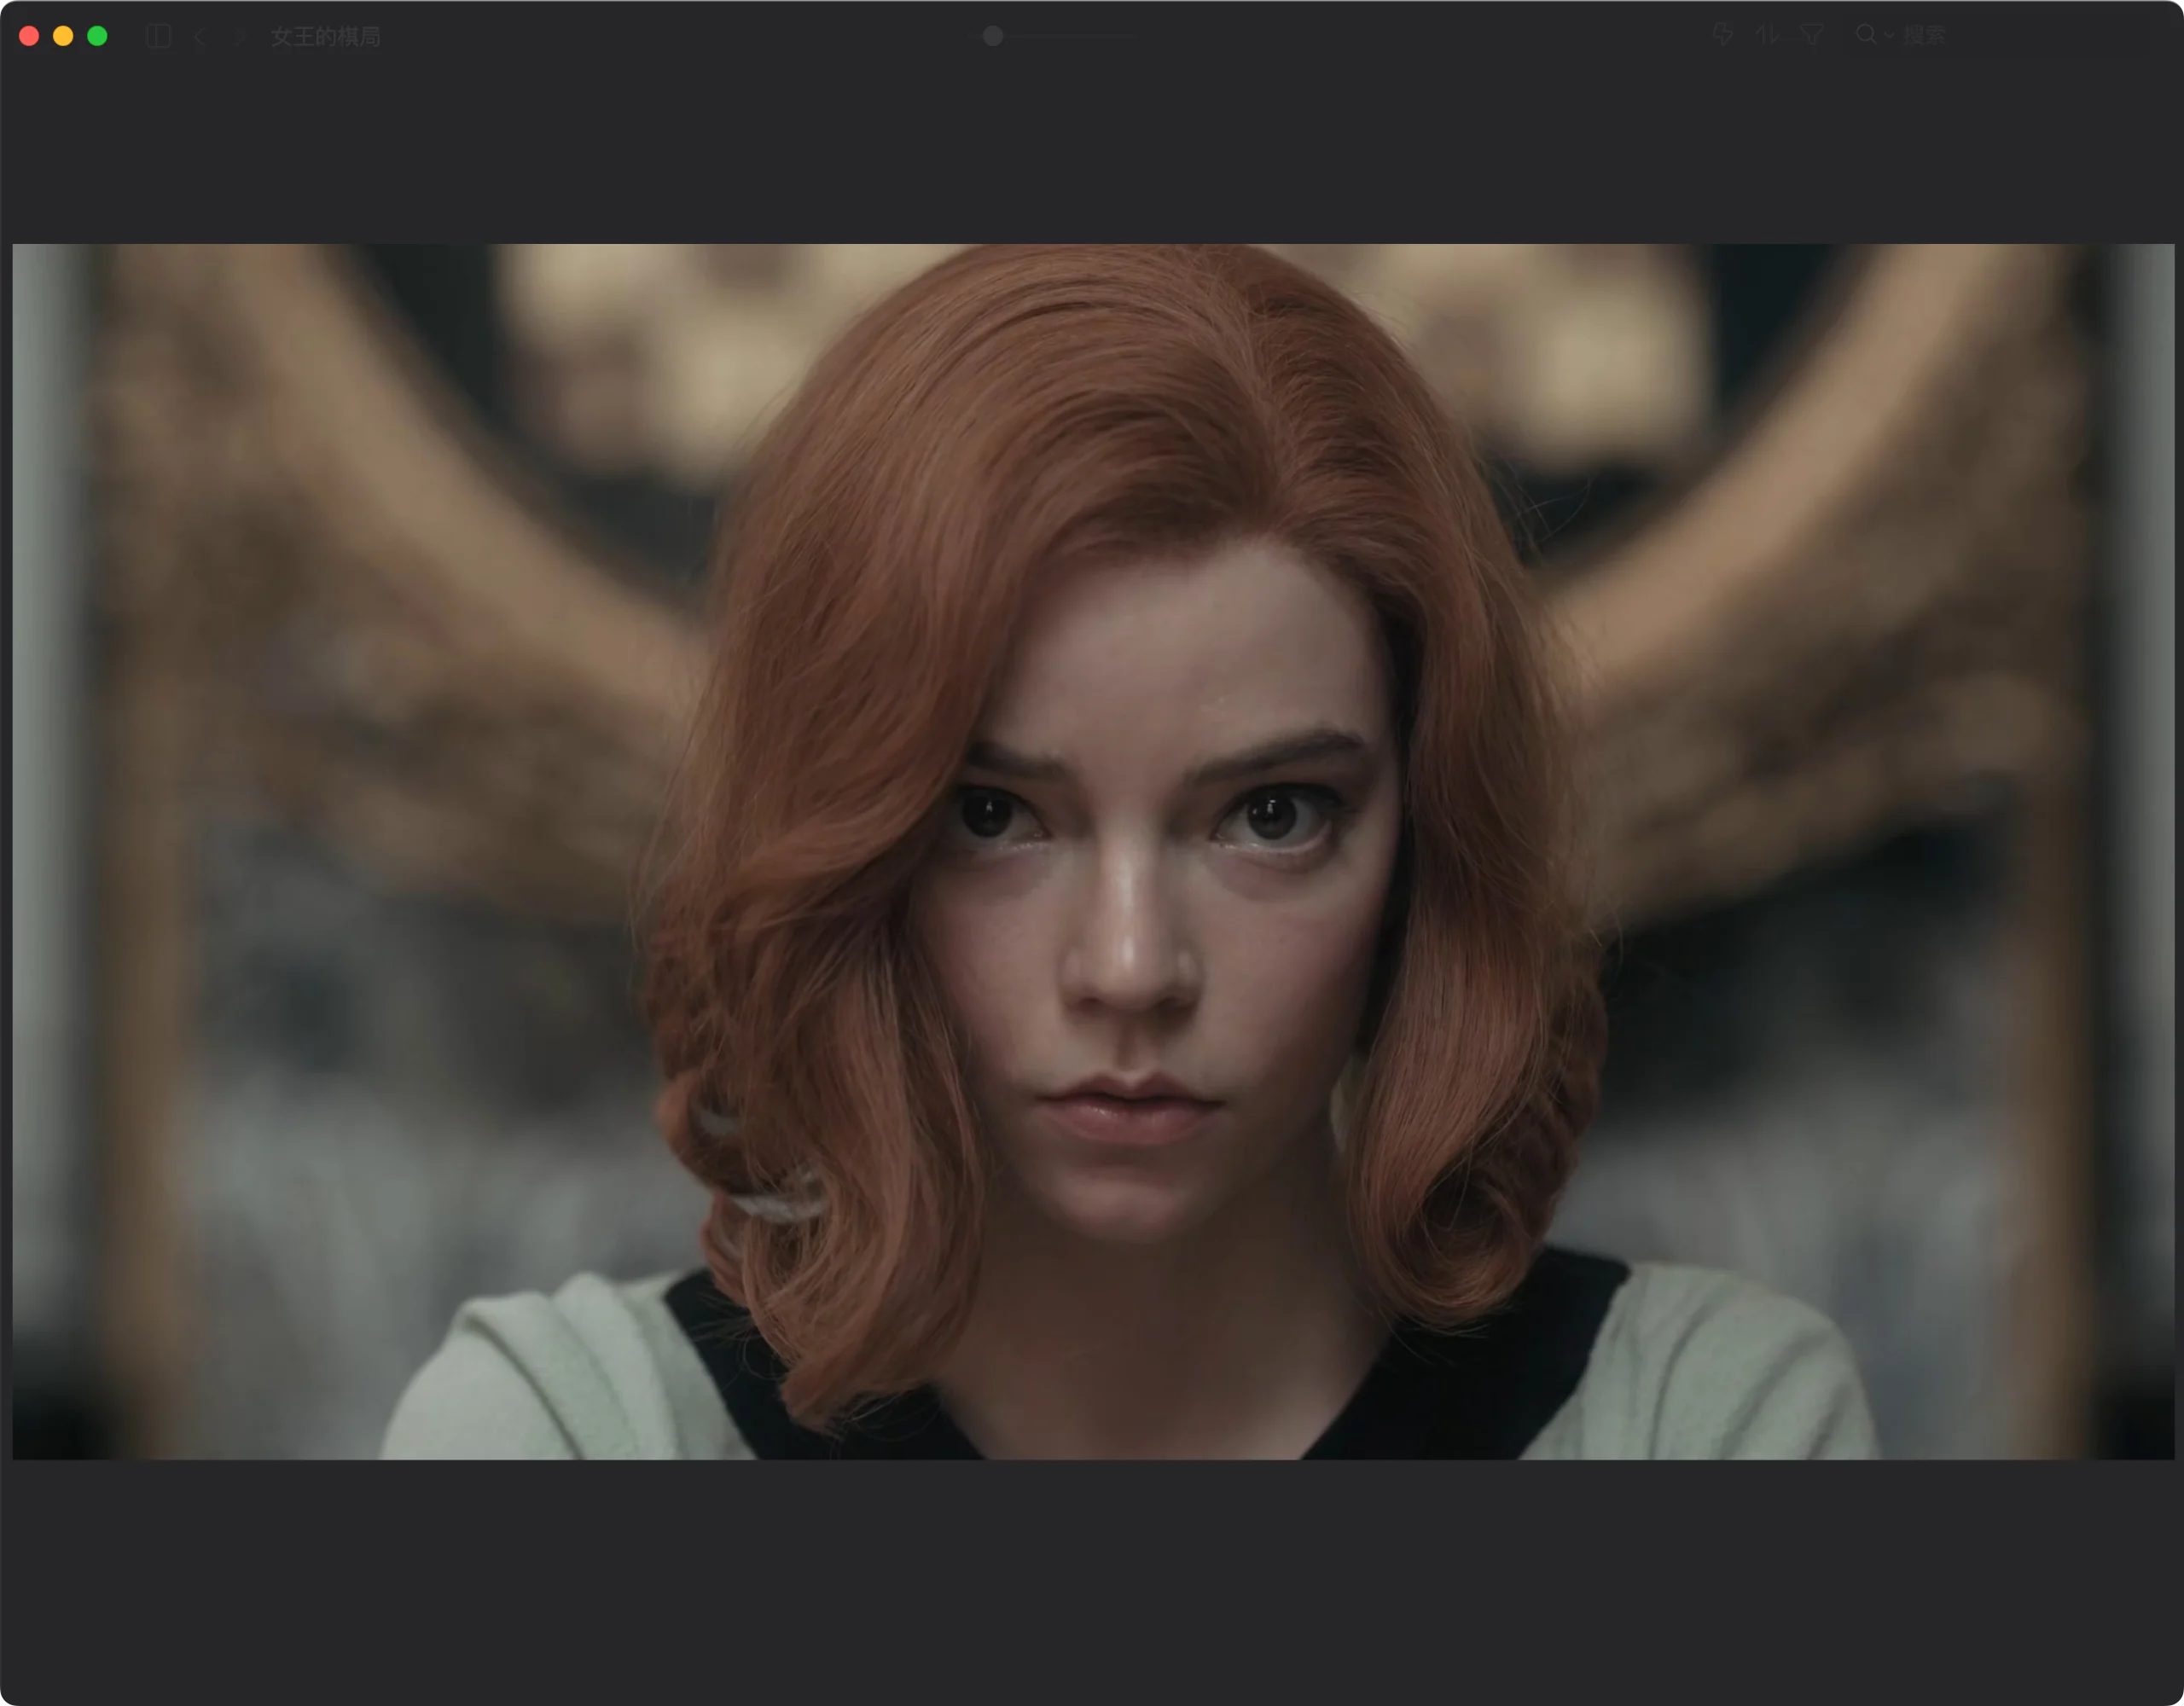Go back with the left chevron
The image size is (2184, 1706).
pos(200,37)
